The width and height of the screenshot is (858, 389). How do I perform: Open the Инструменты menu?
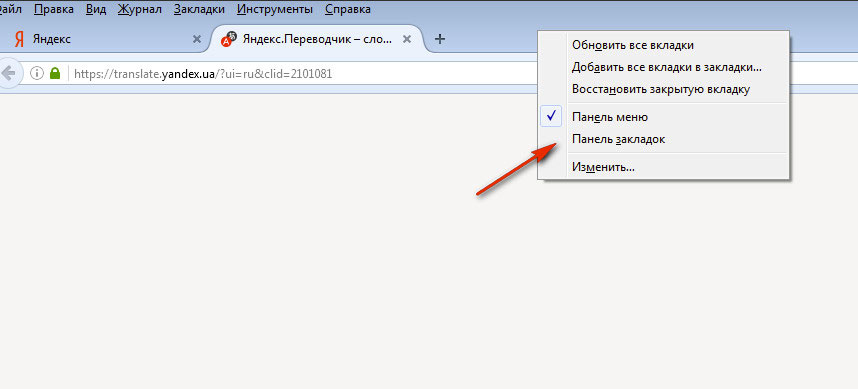click(275, 9)
